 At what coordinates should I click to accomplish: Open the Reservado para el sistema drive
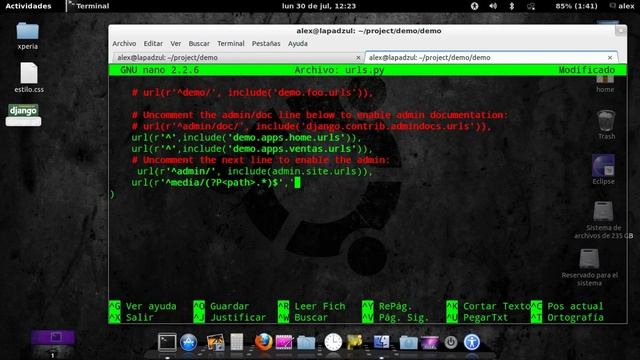[589, 267]
